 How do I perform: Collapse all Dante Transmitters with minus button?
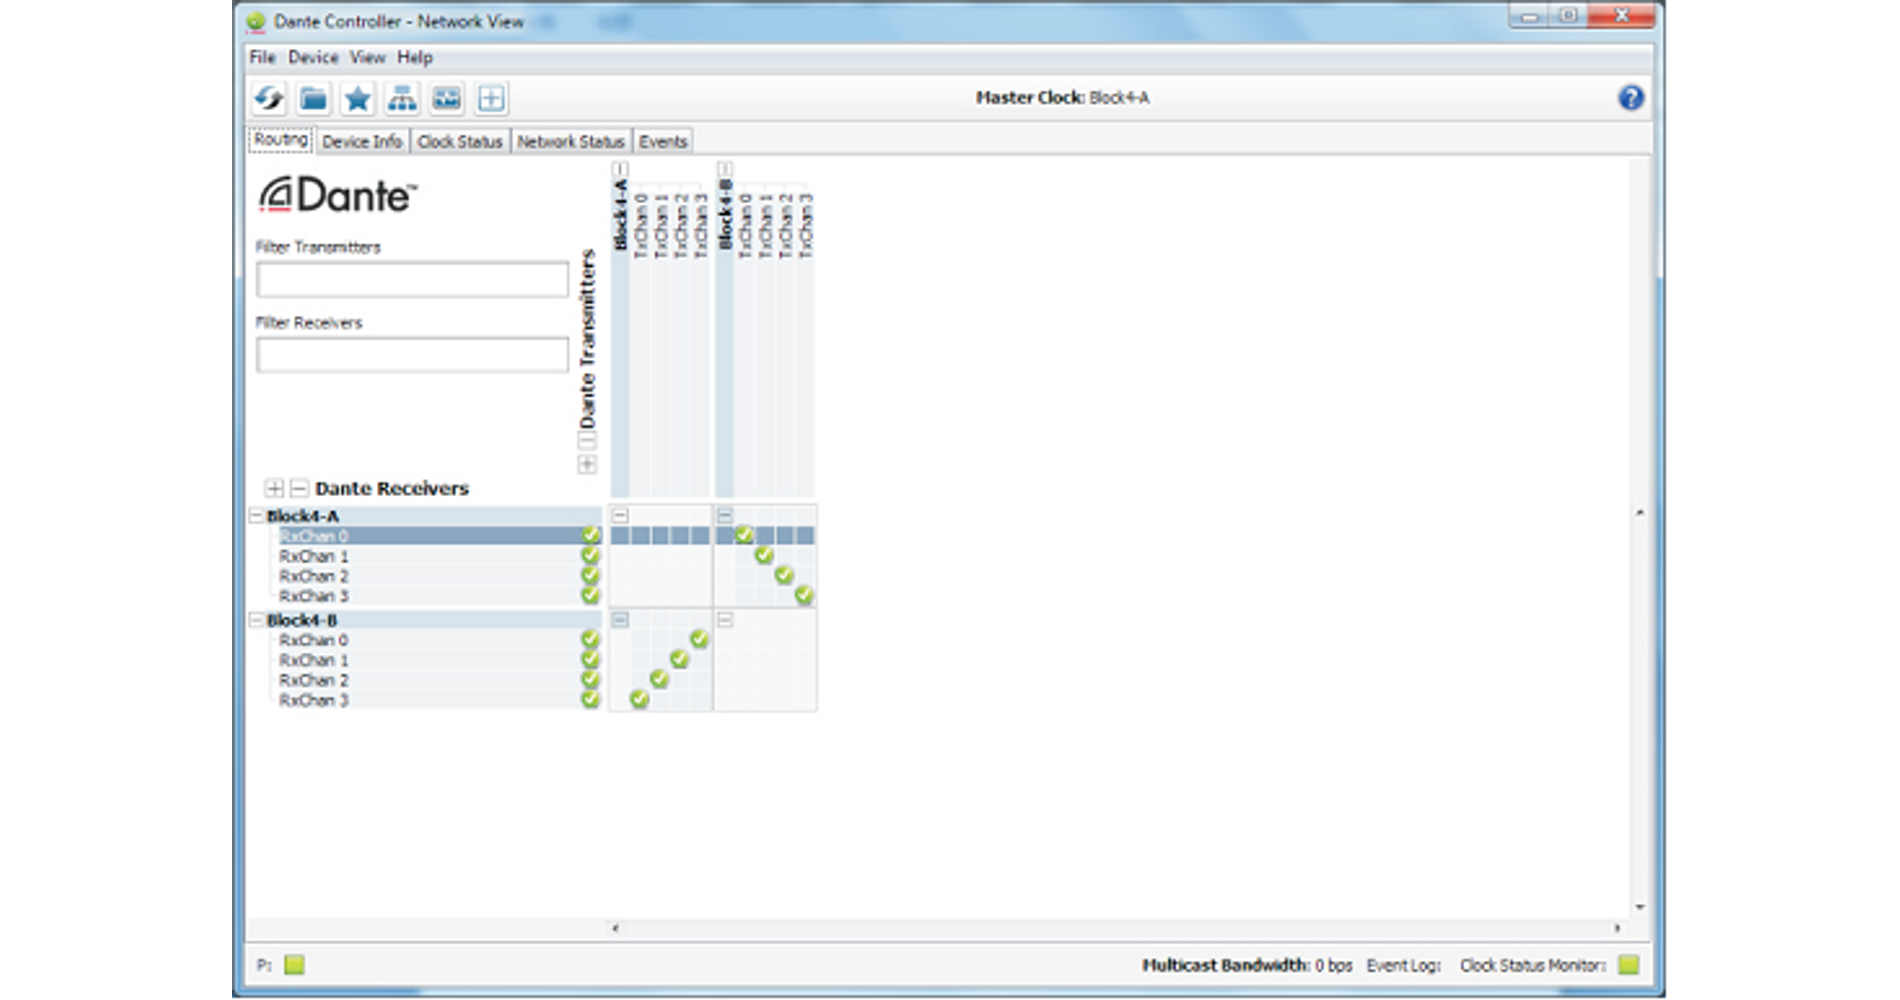(587, 441)
